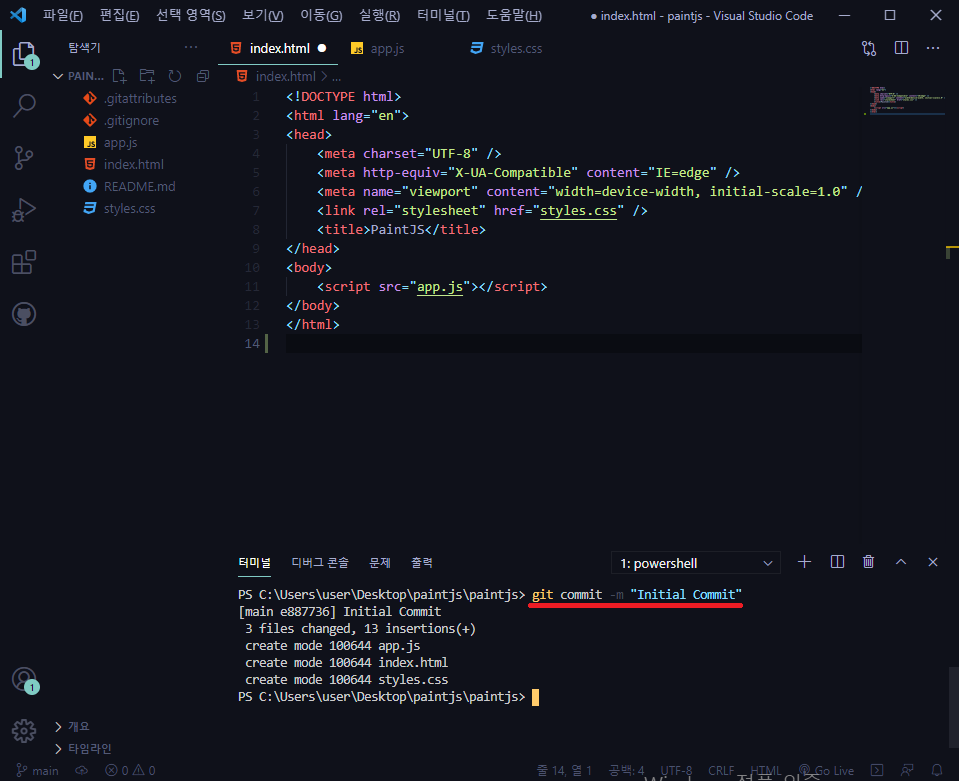Open the 선택 영역(S) menu
959x781 pixels.
click(x=191, y=15)
